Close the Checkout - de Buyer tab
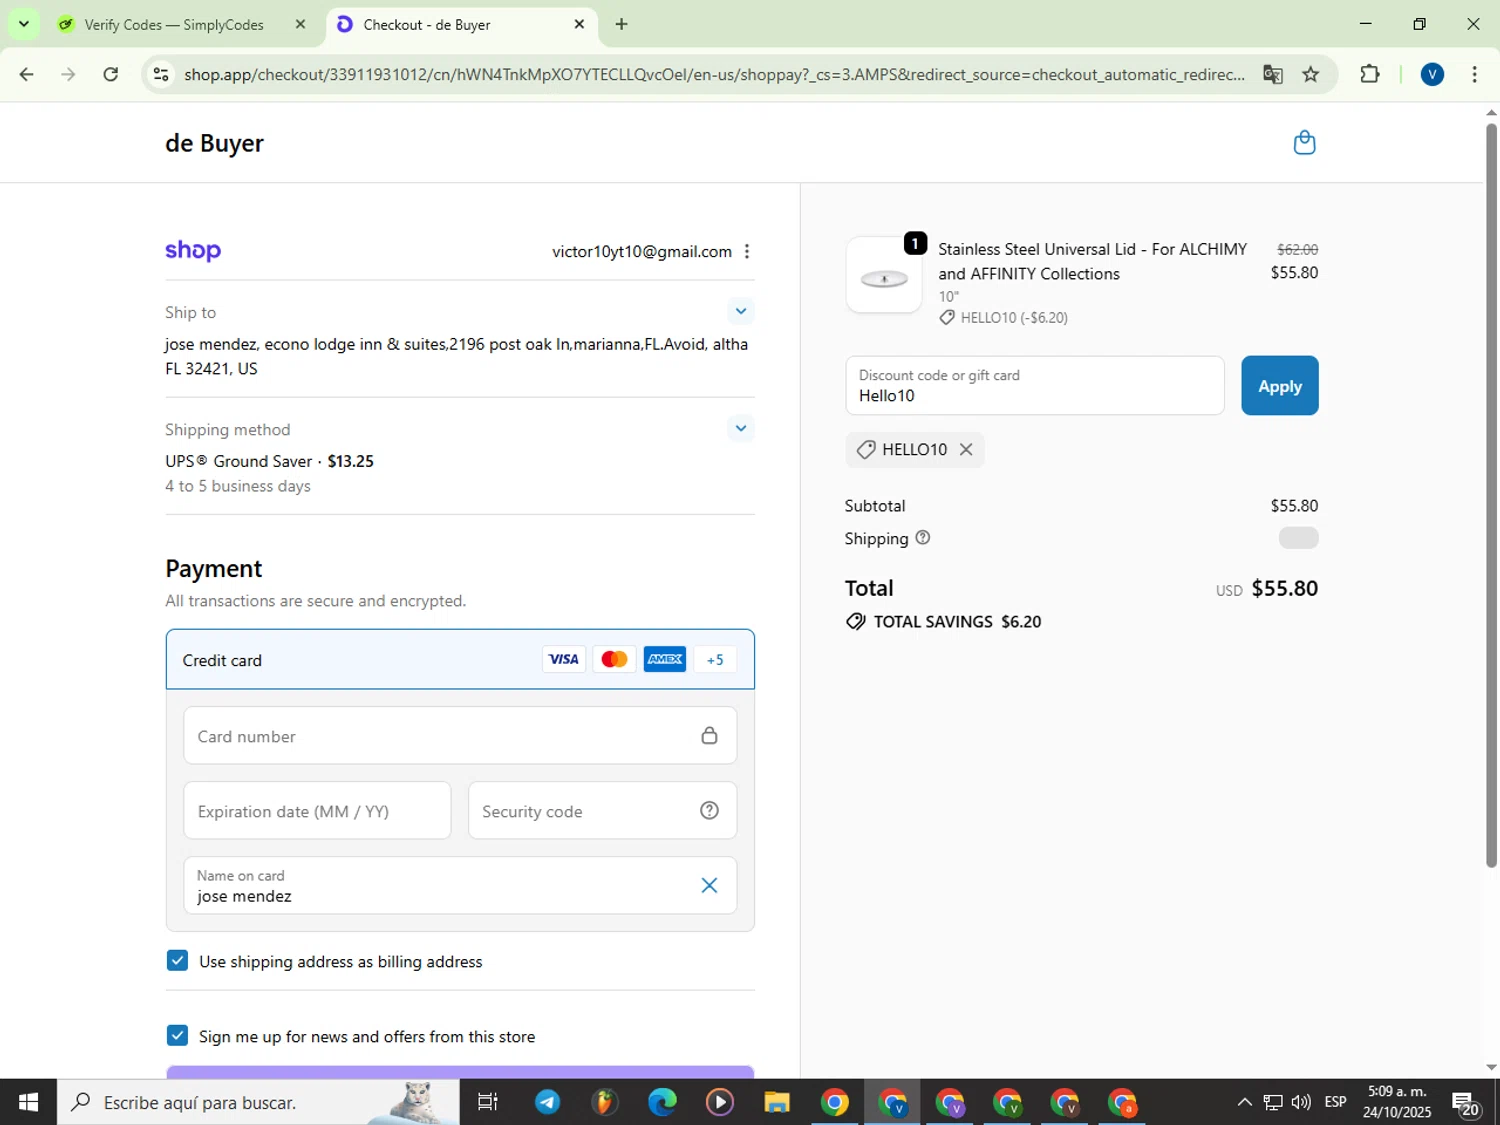 coord(579,24)
